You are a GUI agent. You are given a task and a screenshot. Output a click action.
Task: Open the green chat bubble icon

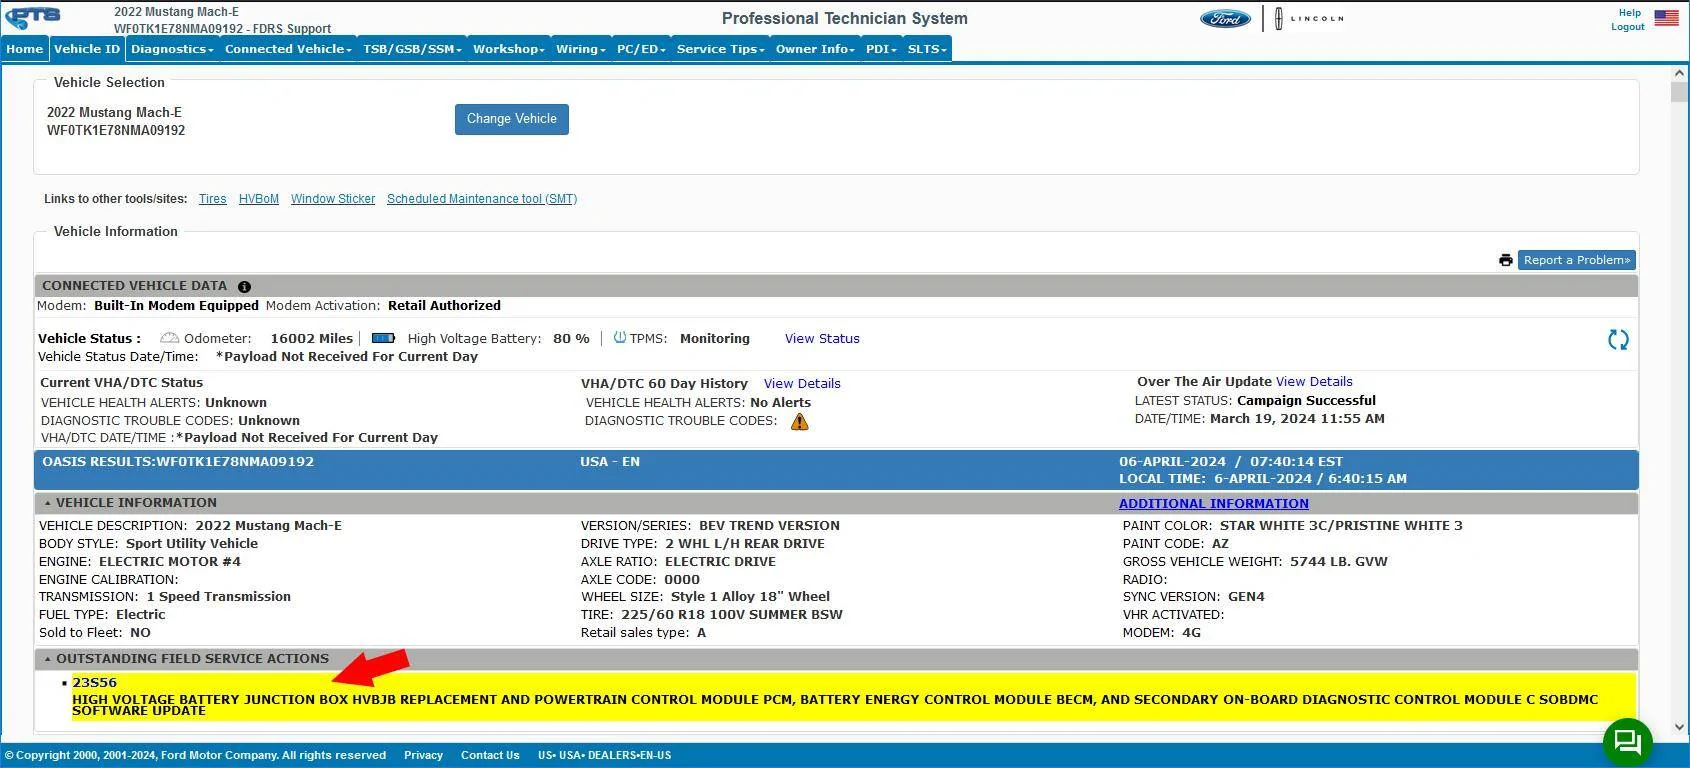[1628, 742]
